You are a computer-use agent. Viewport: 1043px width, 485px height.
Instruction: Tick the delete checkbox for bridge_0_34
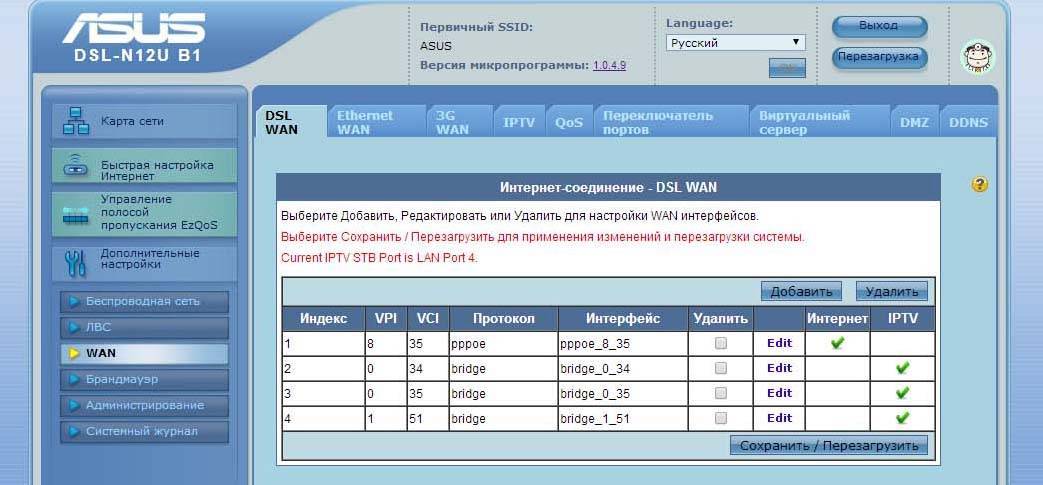click(720, 368)
